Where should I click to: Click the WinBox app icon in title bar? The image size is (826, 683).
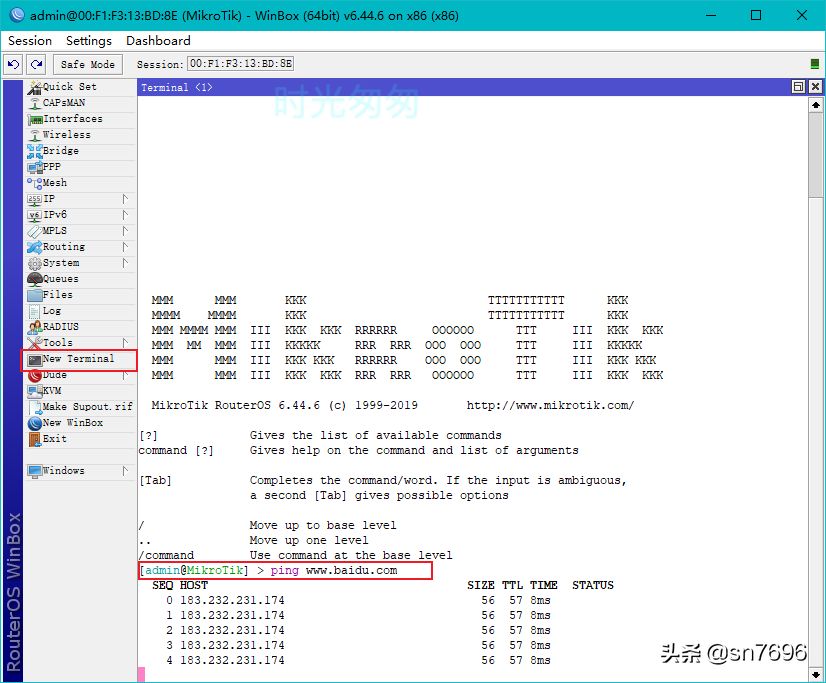point(17,15)
